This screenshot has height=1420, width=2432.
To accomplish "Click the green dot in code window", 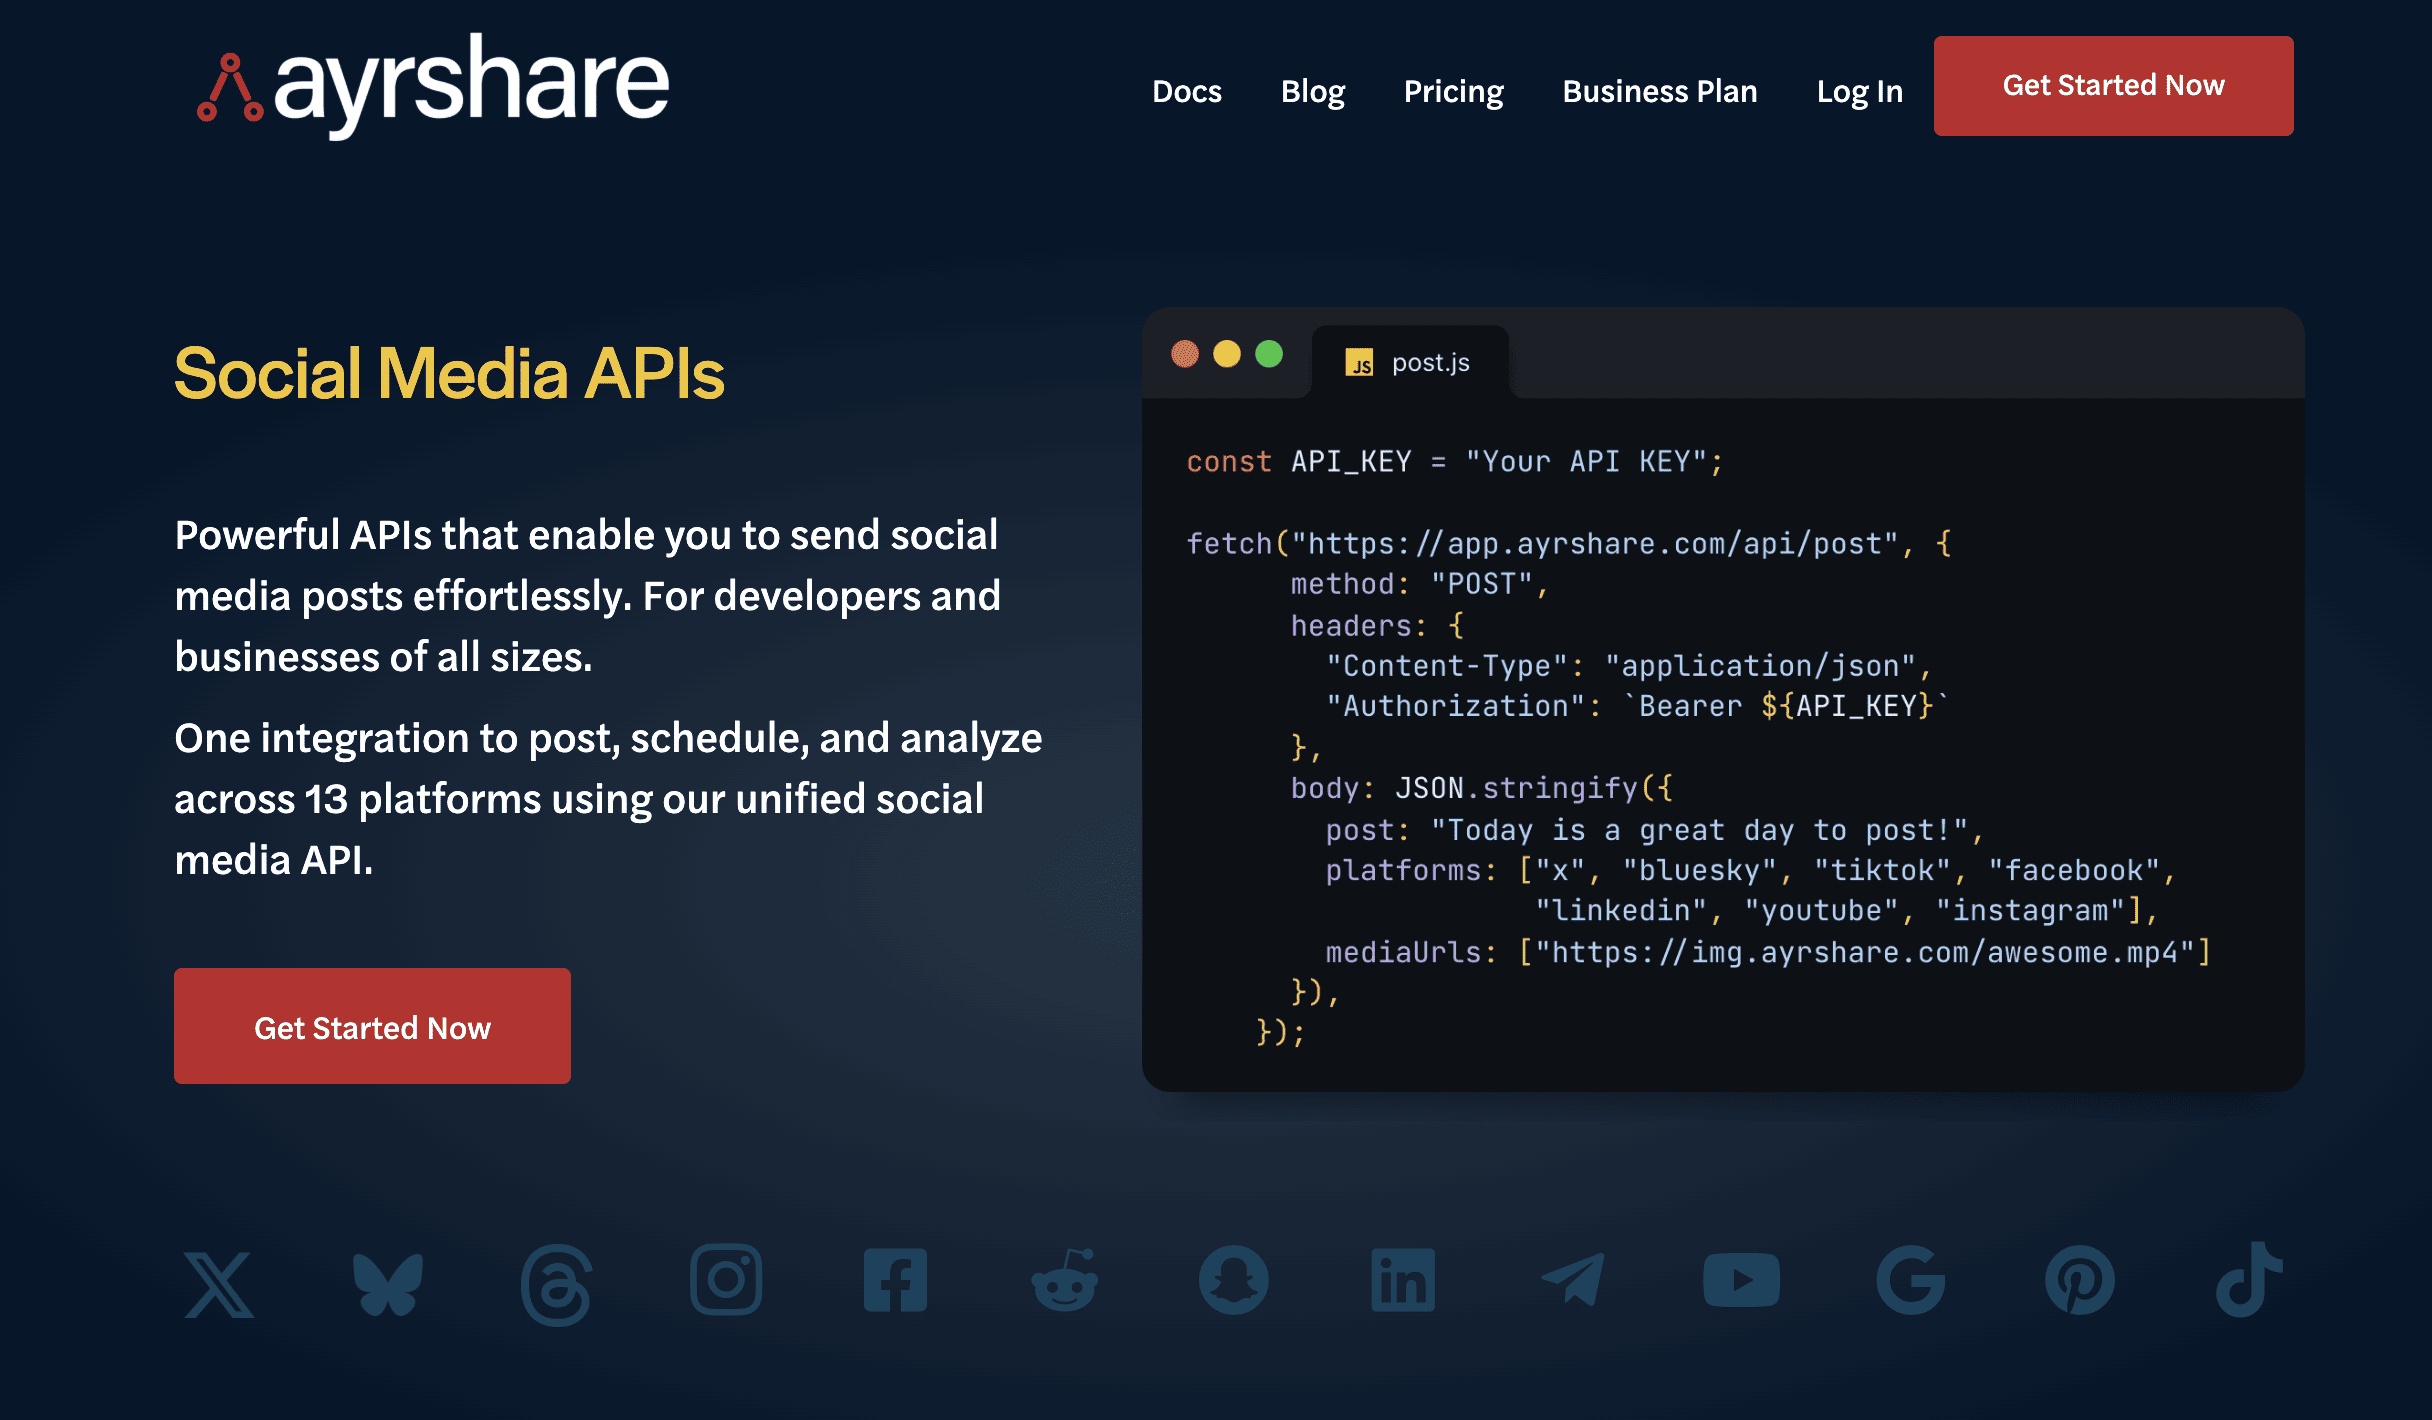I will (x=1269, y=354).
